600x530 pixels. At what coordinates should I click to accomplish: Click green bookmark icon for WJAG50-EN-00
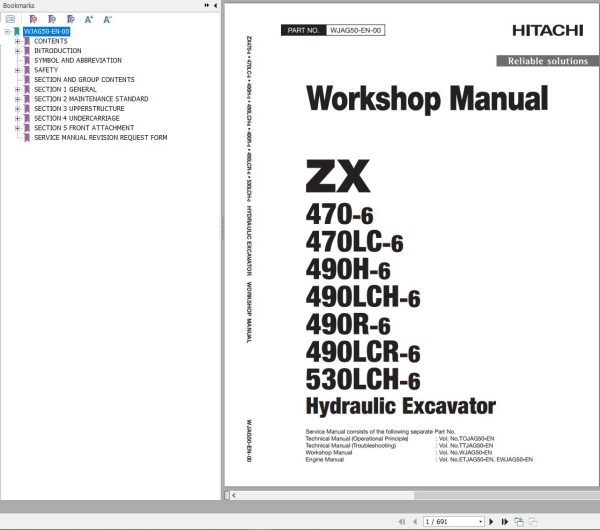click(17, 31)
